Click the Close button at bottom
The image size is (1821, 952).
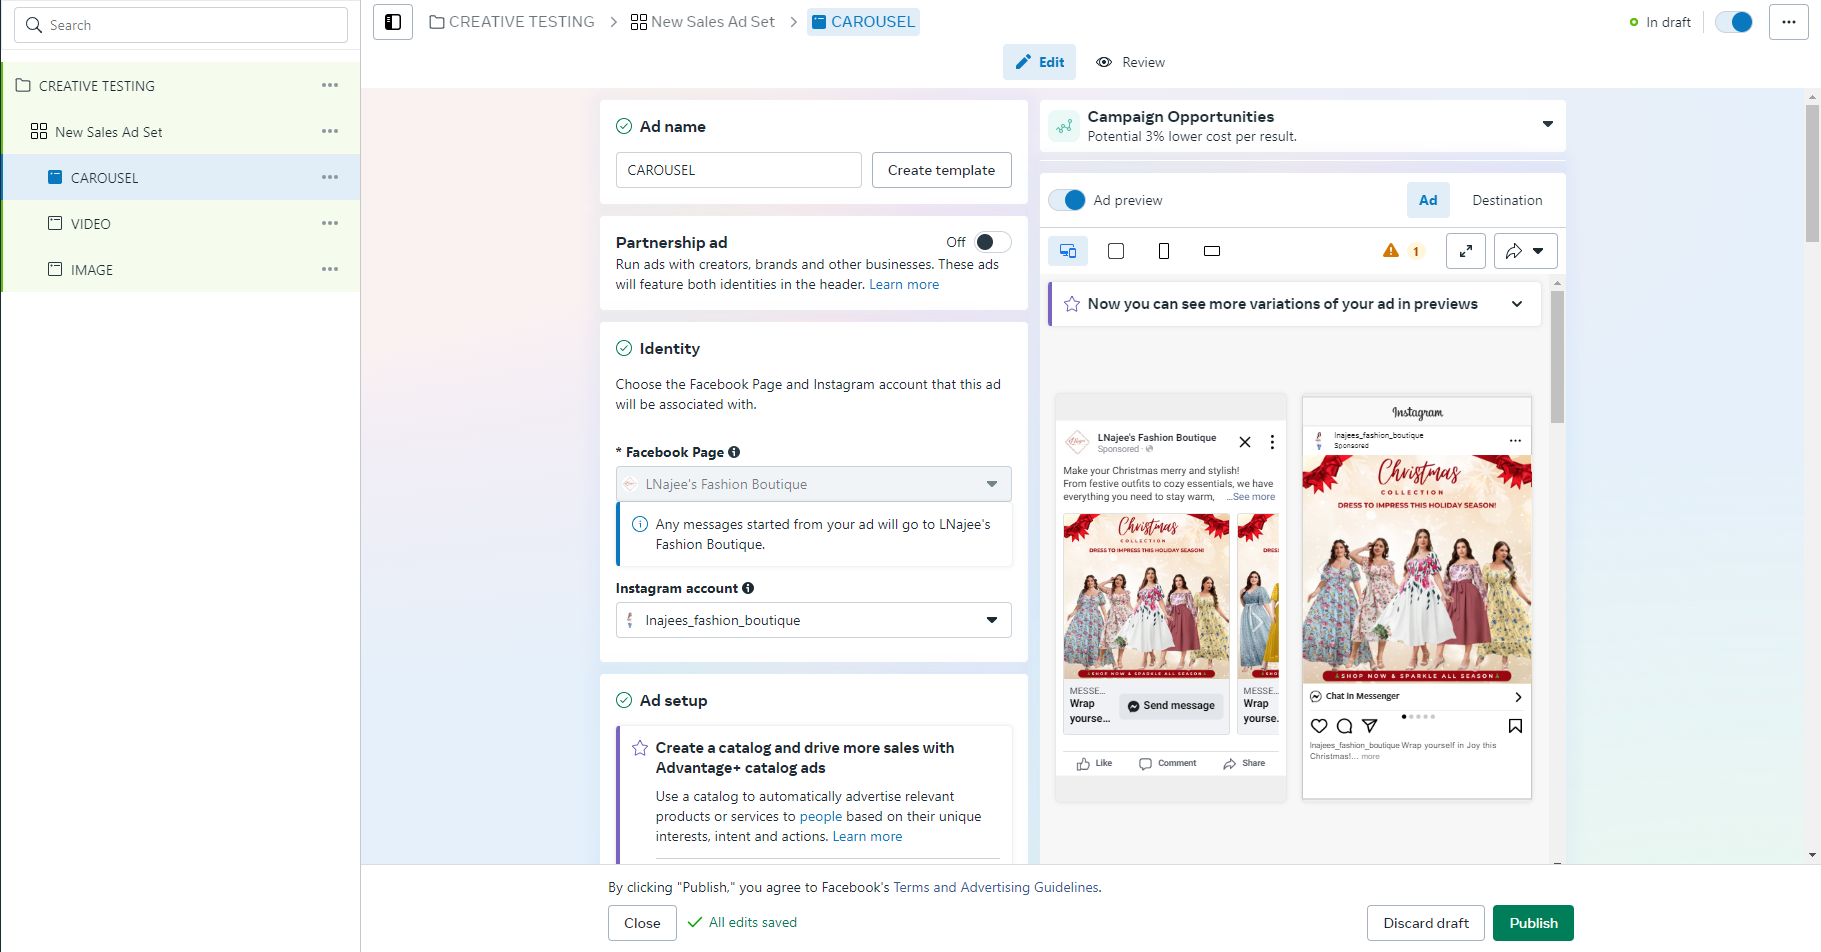(x=642, y=923)
